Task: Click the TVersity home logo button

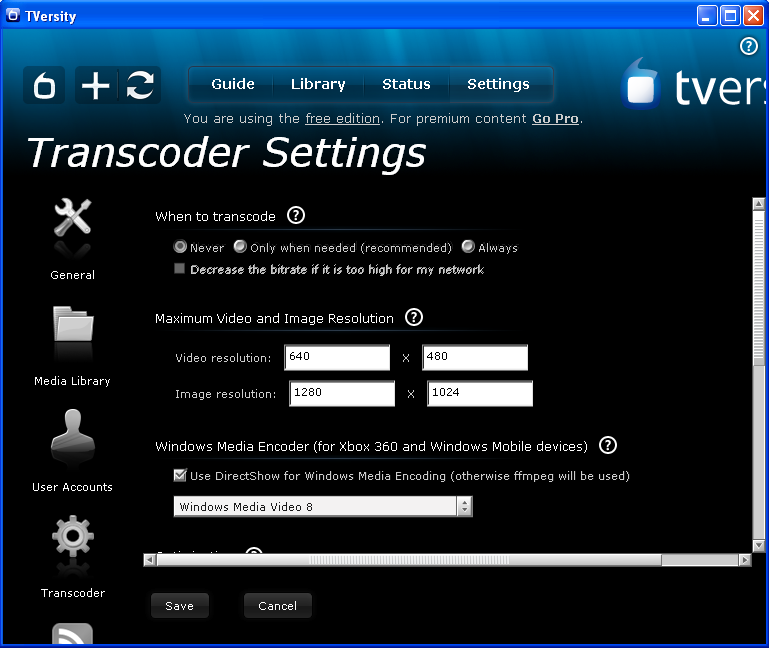Action: [44, 85]
